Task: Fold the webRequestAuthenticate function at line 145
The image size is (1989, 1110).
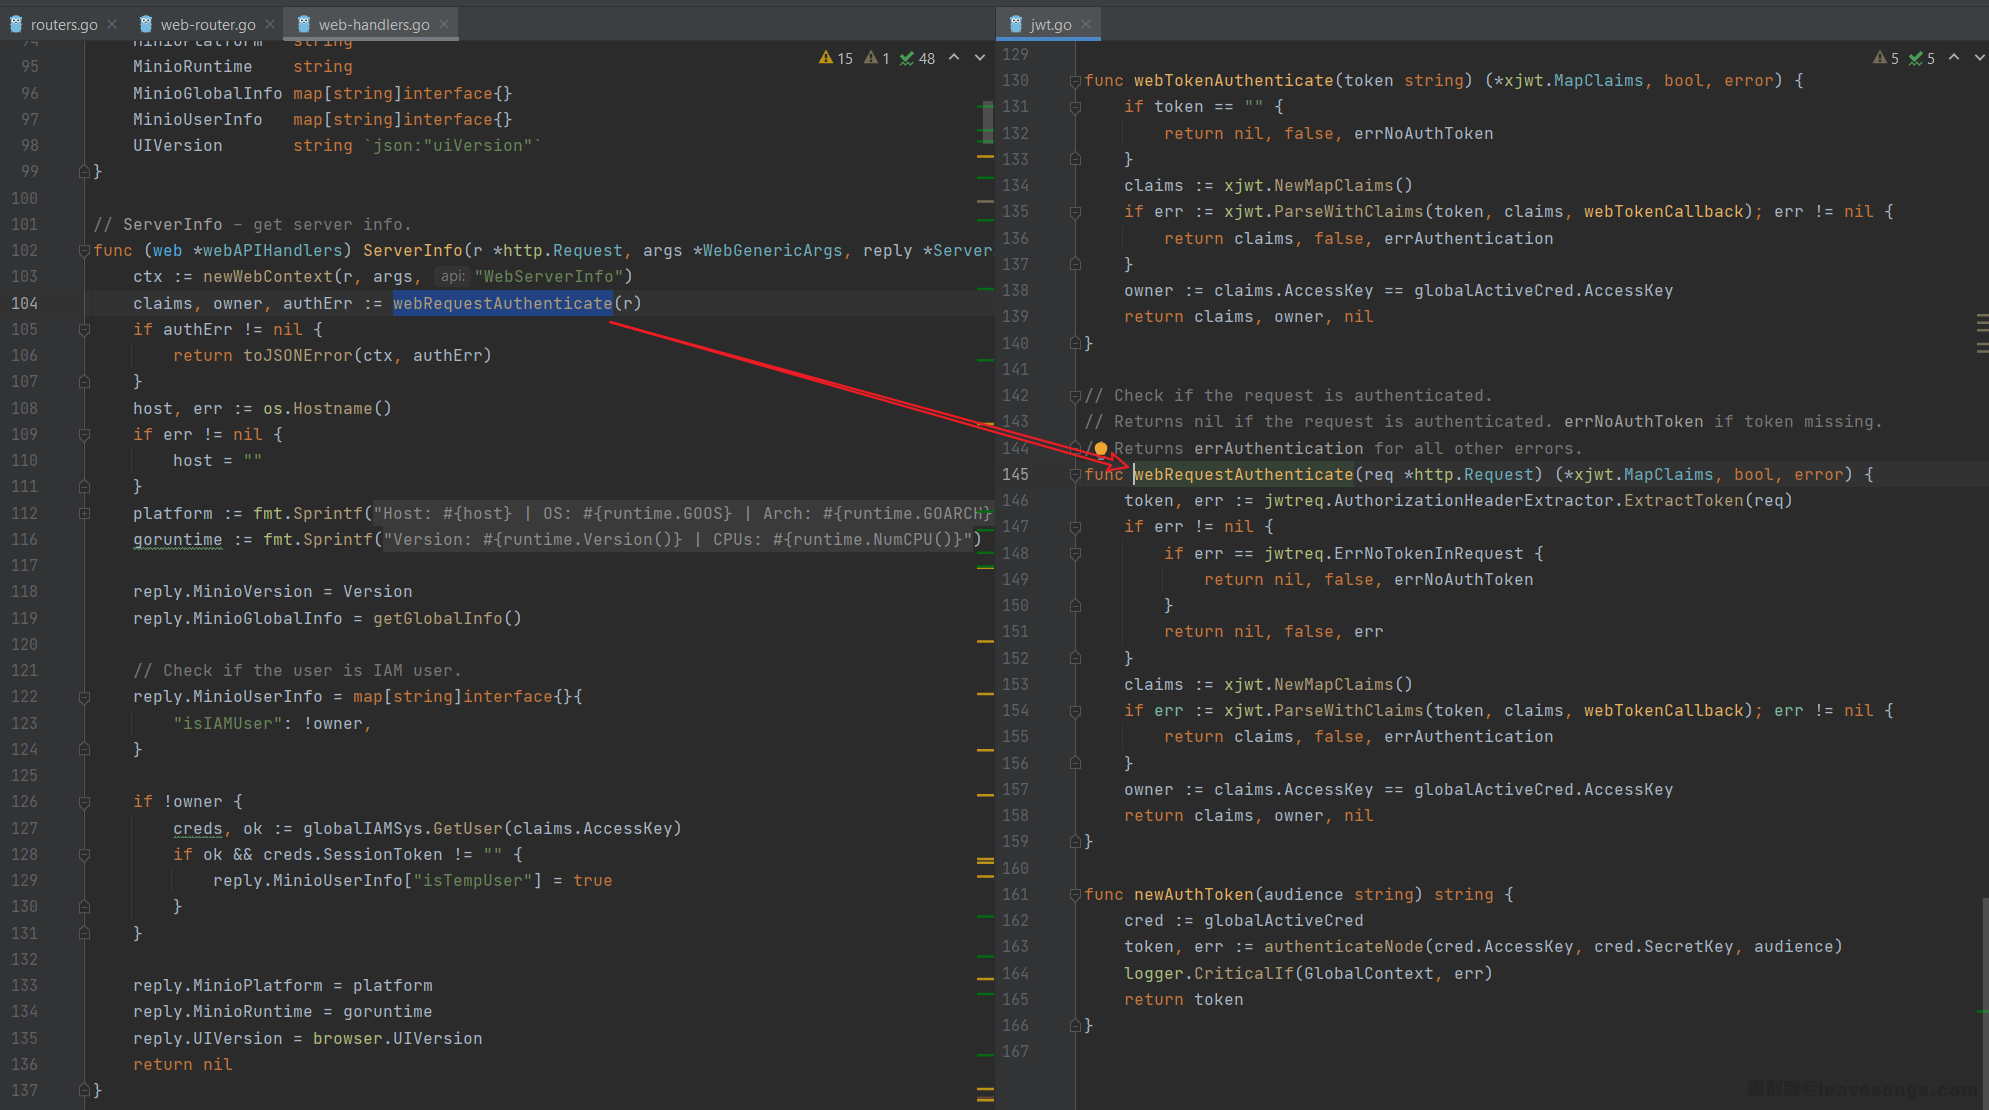Action: (x=1075, y=475)
